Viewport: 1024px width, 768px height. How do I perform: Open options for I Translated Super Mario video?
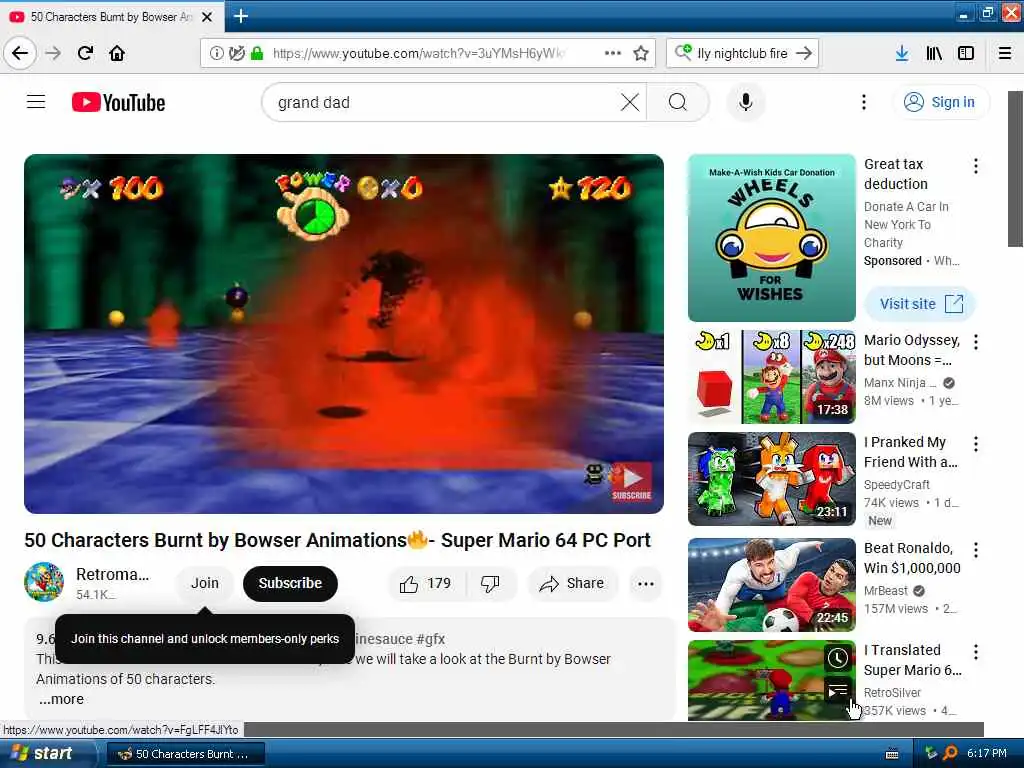976,652
